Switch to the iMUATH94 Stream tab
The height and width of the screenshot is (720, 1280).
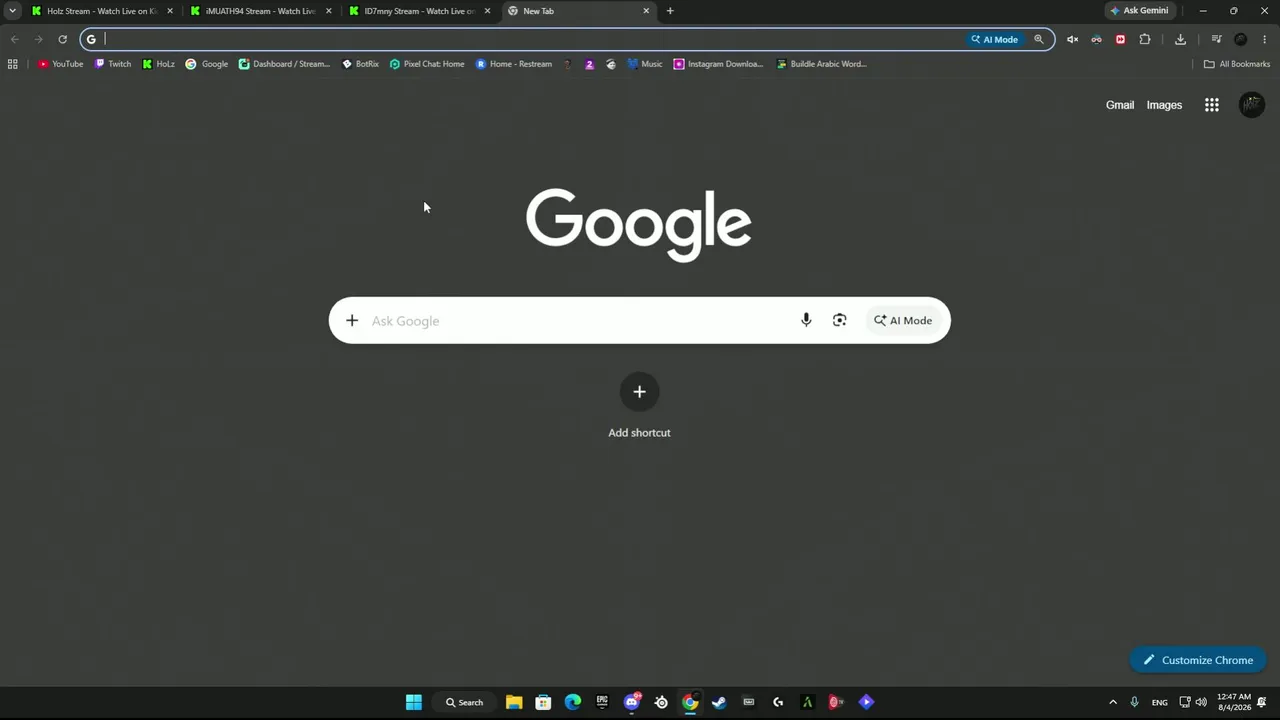coord(260,11)
